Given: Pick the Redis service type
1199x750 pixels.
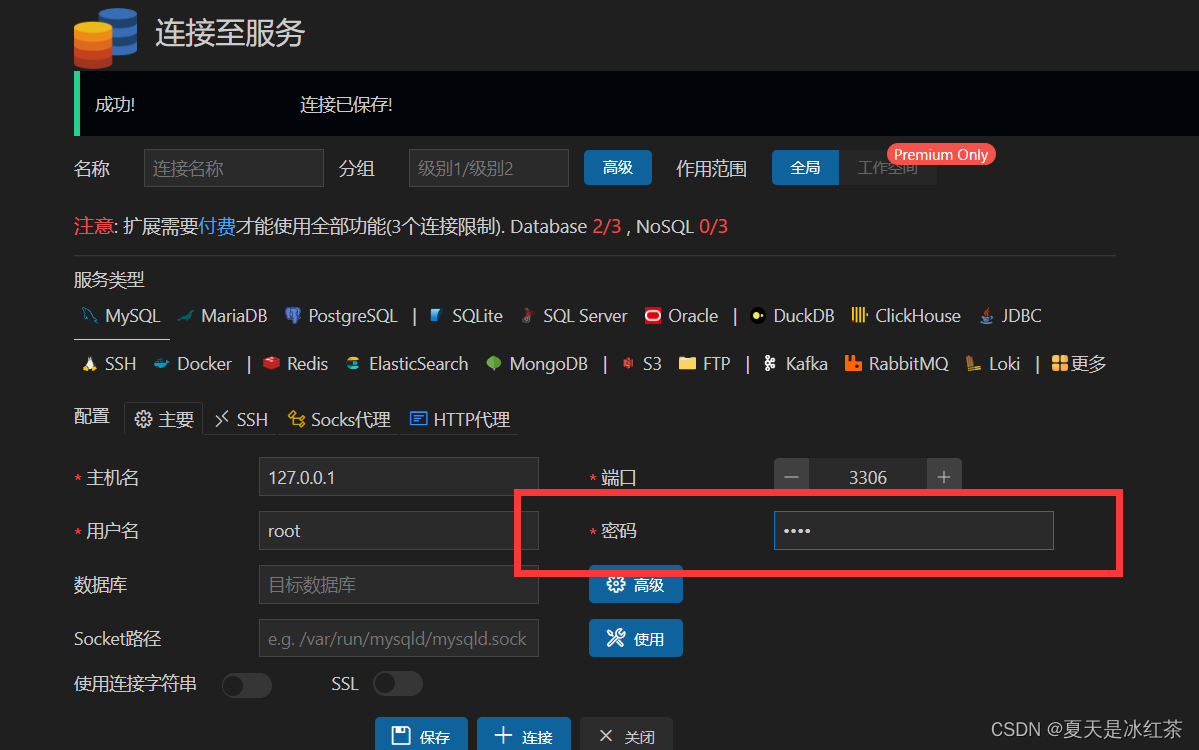Looking at the screenshot, I should [295, 364].
